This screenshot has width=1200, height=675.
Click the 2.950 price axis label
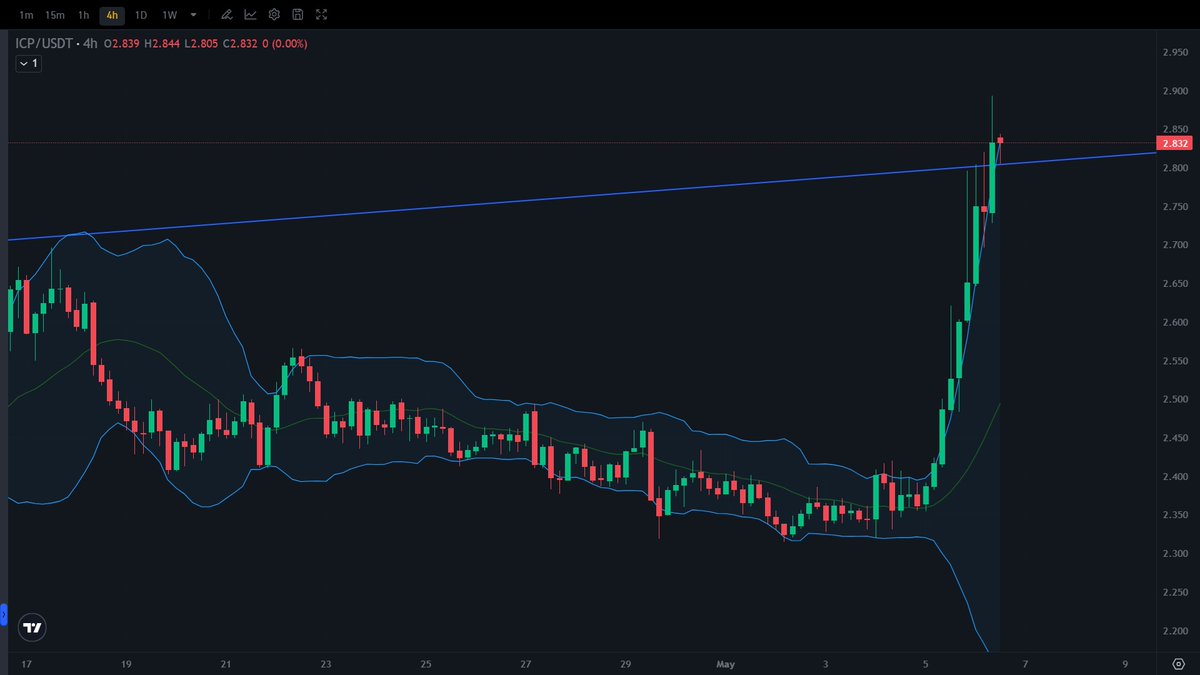tap(1175, 52)
